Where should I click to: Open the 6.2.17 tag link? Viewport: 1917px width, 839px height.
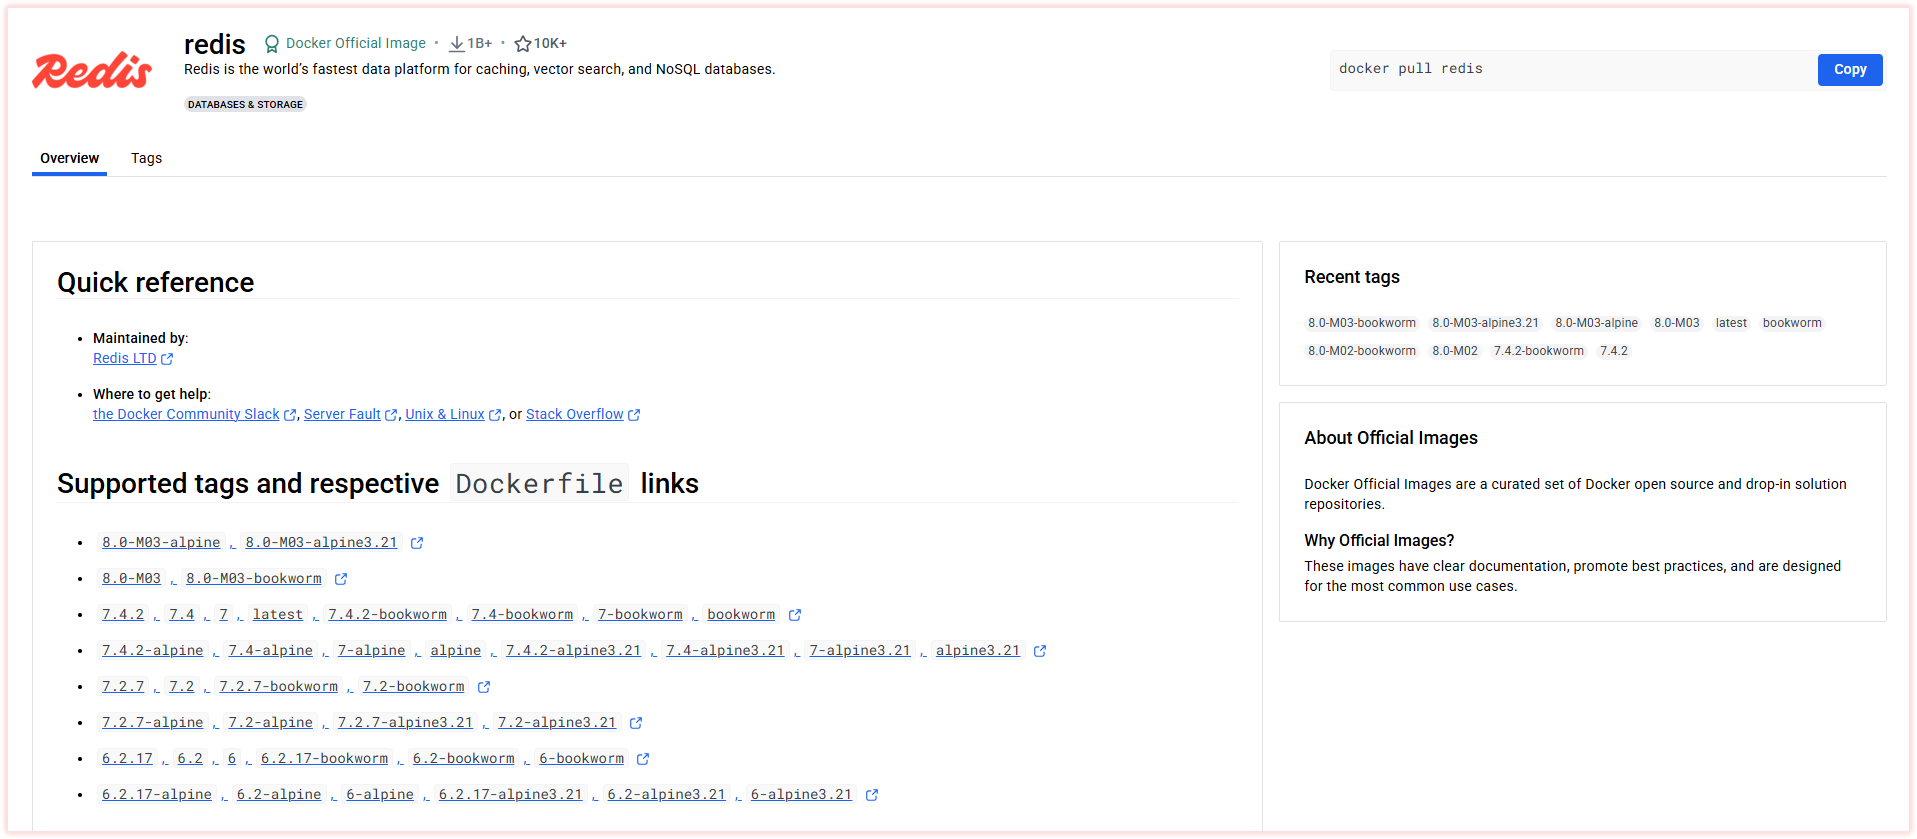(x=127, y=758)
